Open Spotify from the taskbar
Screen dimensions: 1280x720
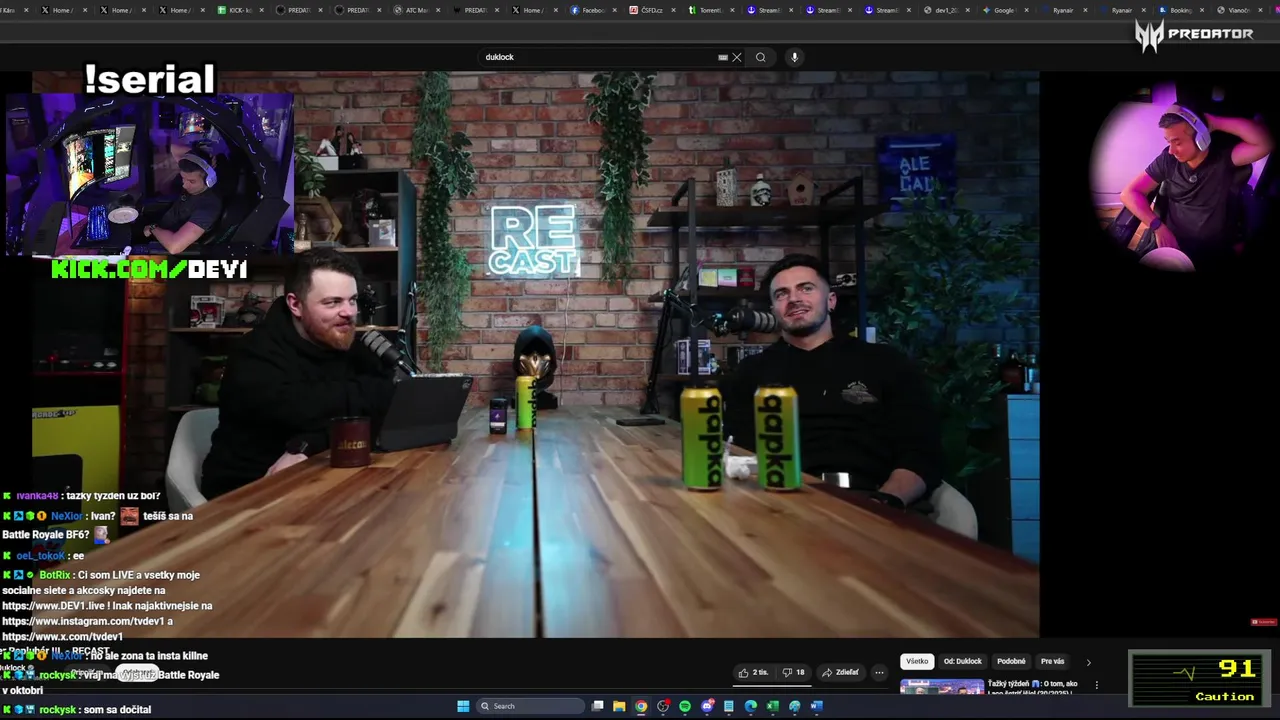point(685,706)
